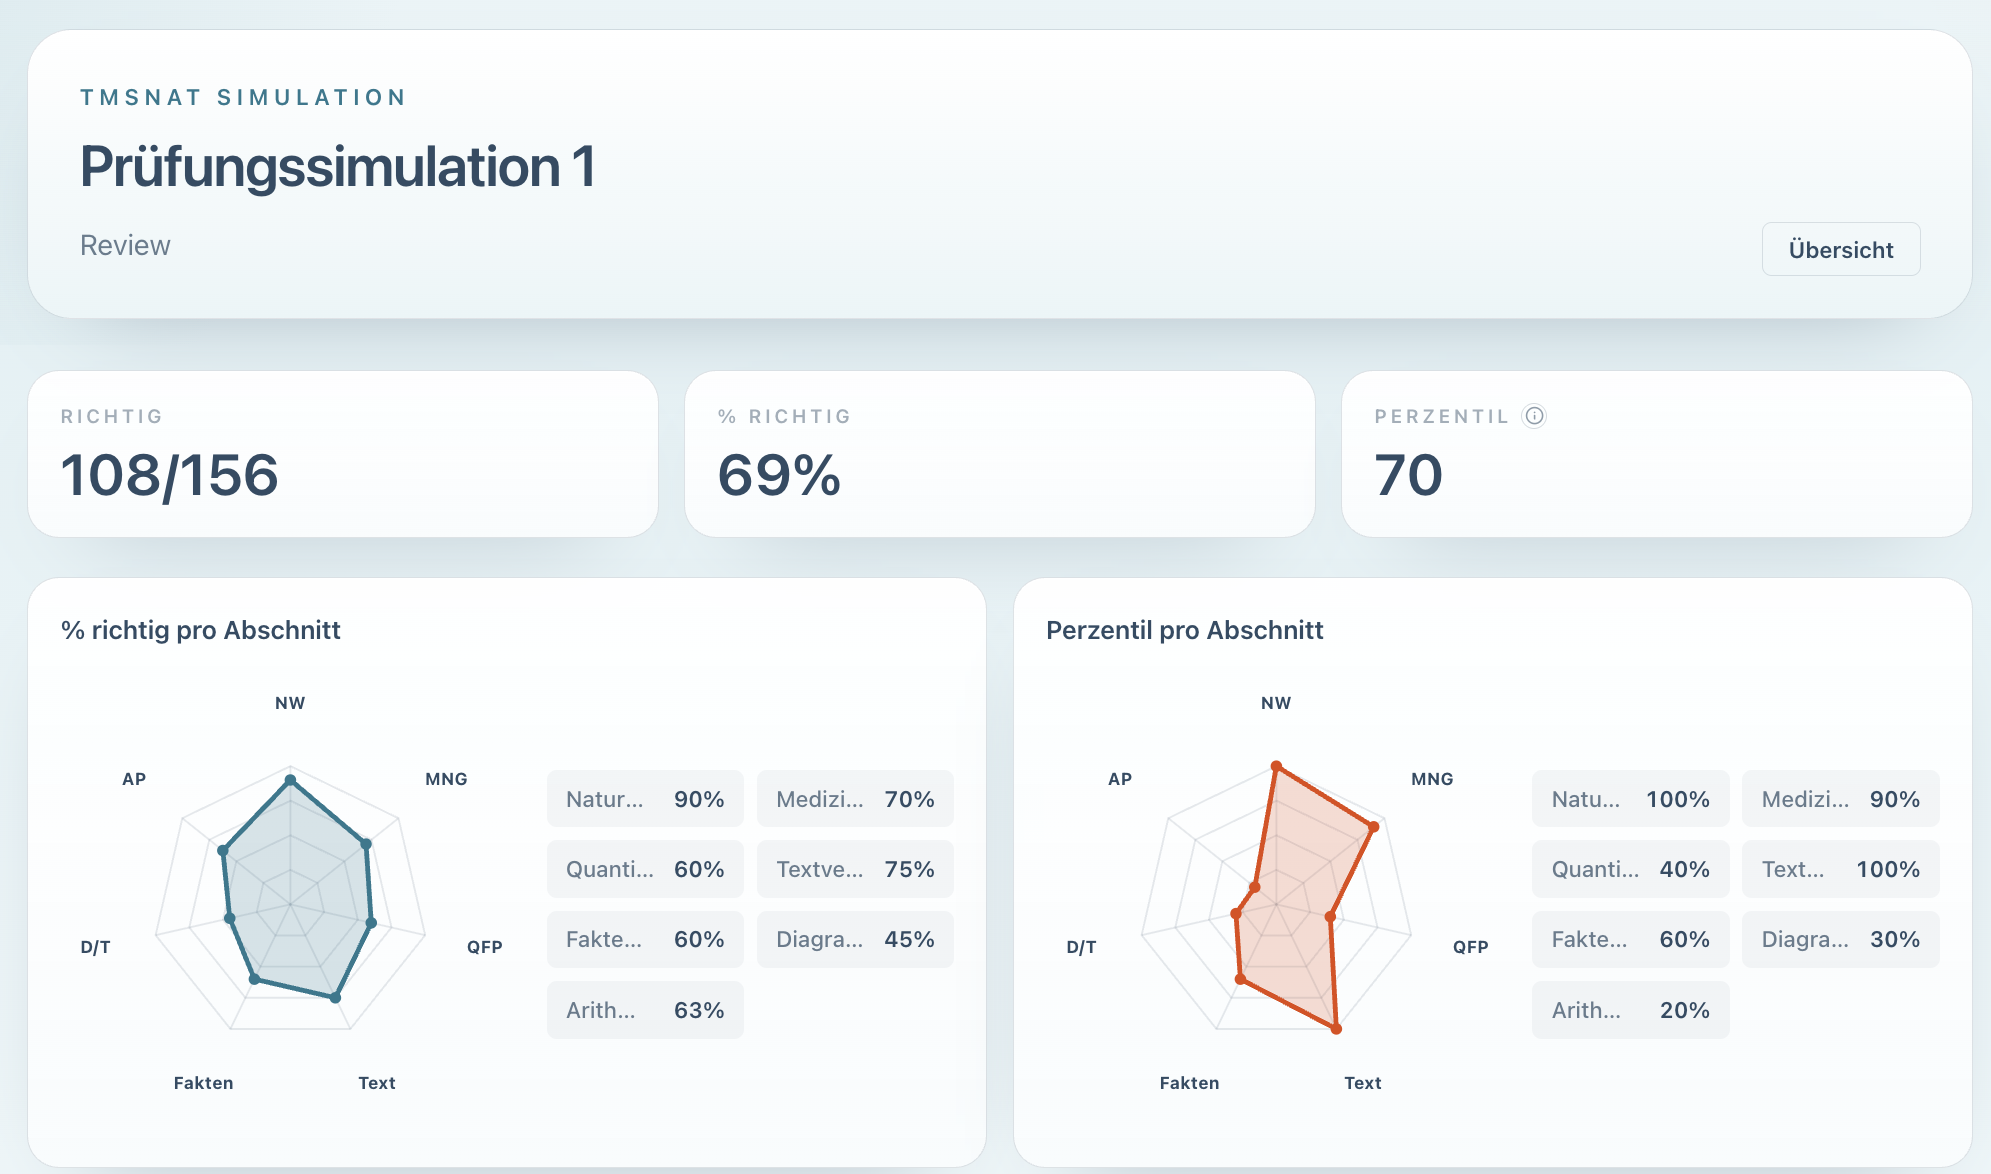
Task: Click the Medizi... 90% percentile chip
Action: (x=1840, y=799)
